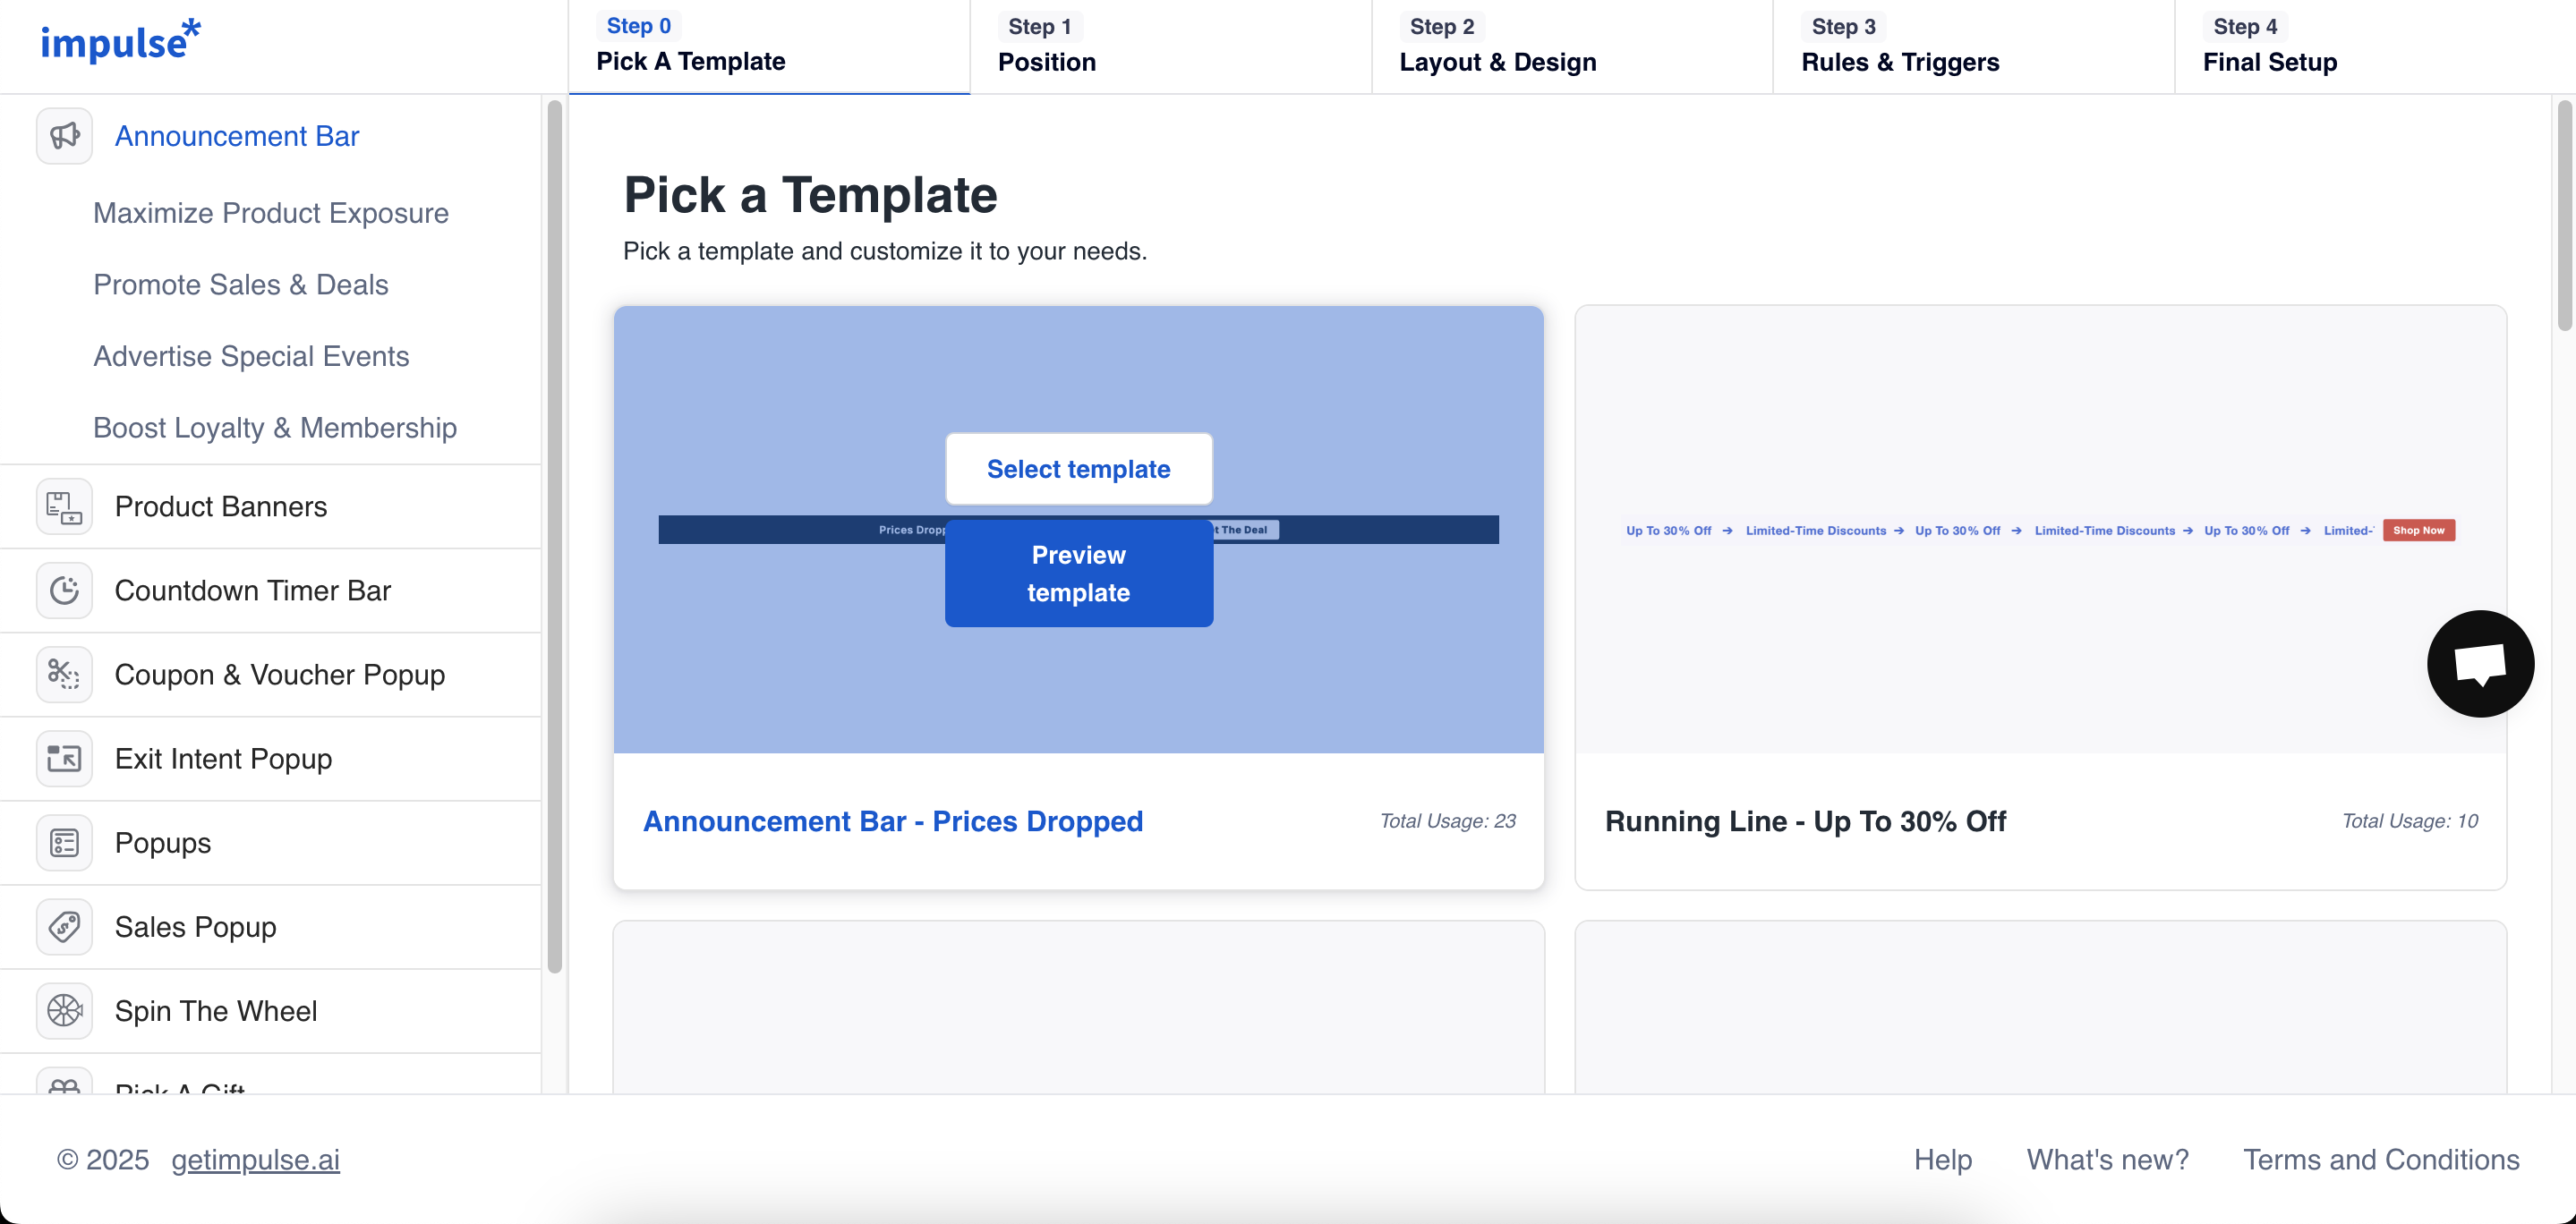This screenshot has height=1224, width=2576.
Task: Click the Product Banners icon
Action: click(x=64, y=507)
